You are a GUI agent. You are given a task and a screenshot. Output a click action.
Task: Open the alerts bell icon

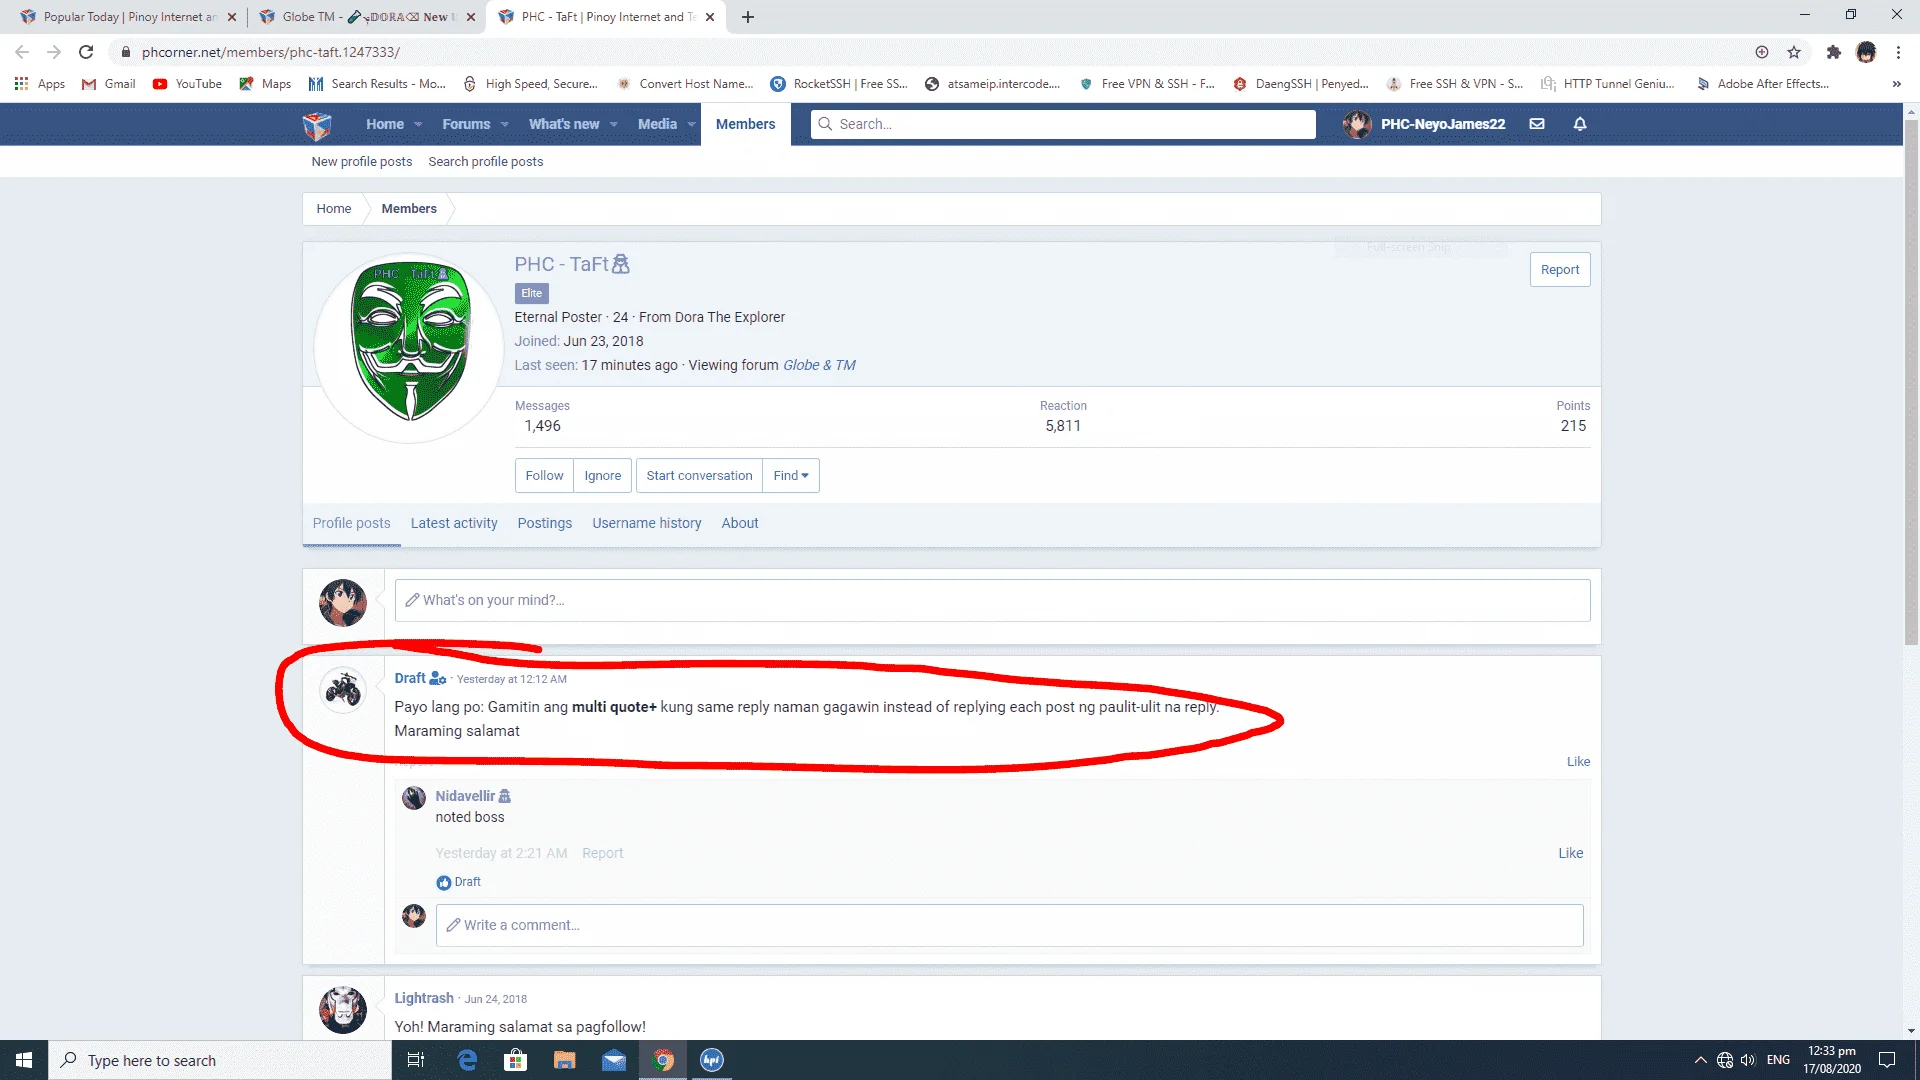[1580, 124]
